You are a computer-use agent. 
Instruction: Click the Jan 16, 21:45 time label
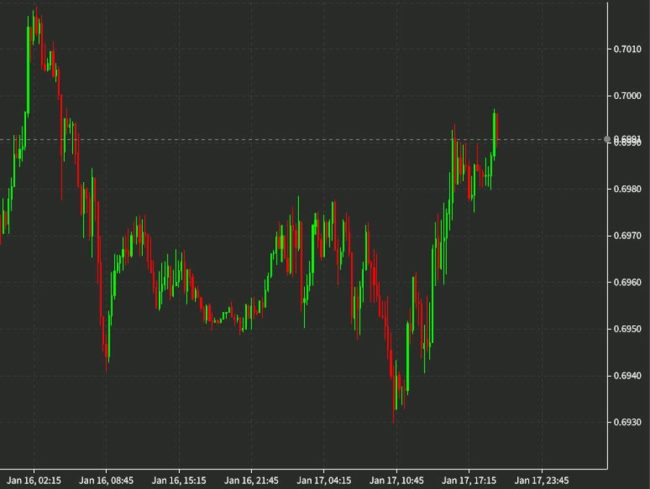(251, 479)
